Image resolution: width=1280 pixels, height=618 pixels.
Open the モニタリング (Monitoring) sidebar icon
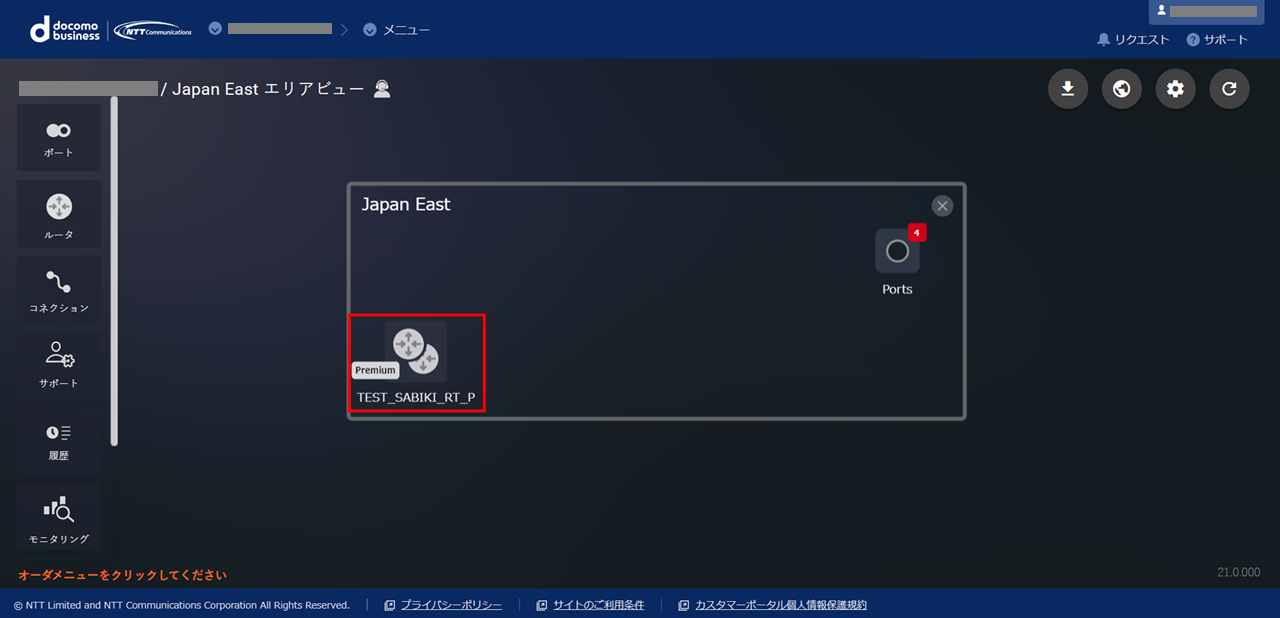[59, 517]
